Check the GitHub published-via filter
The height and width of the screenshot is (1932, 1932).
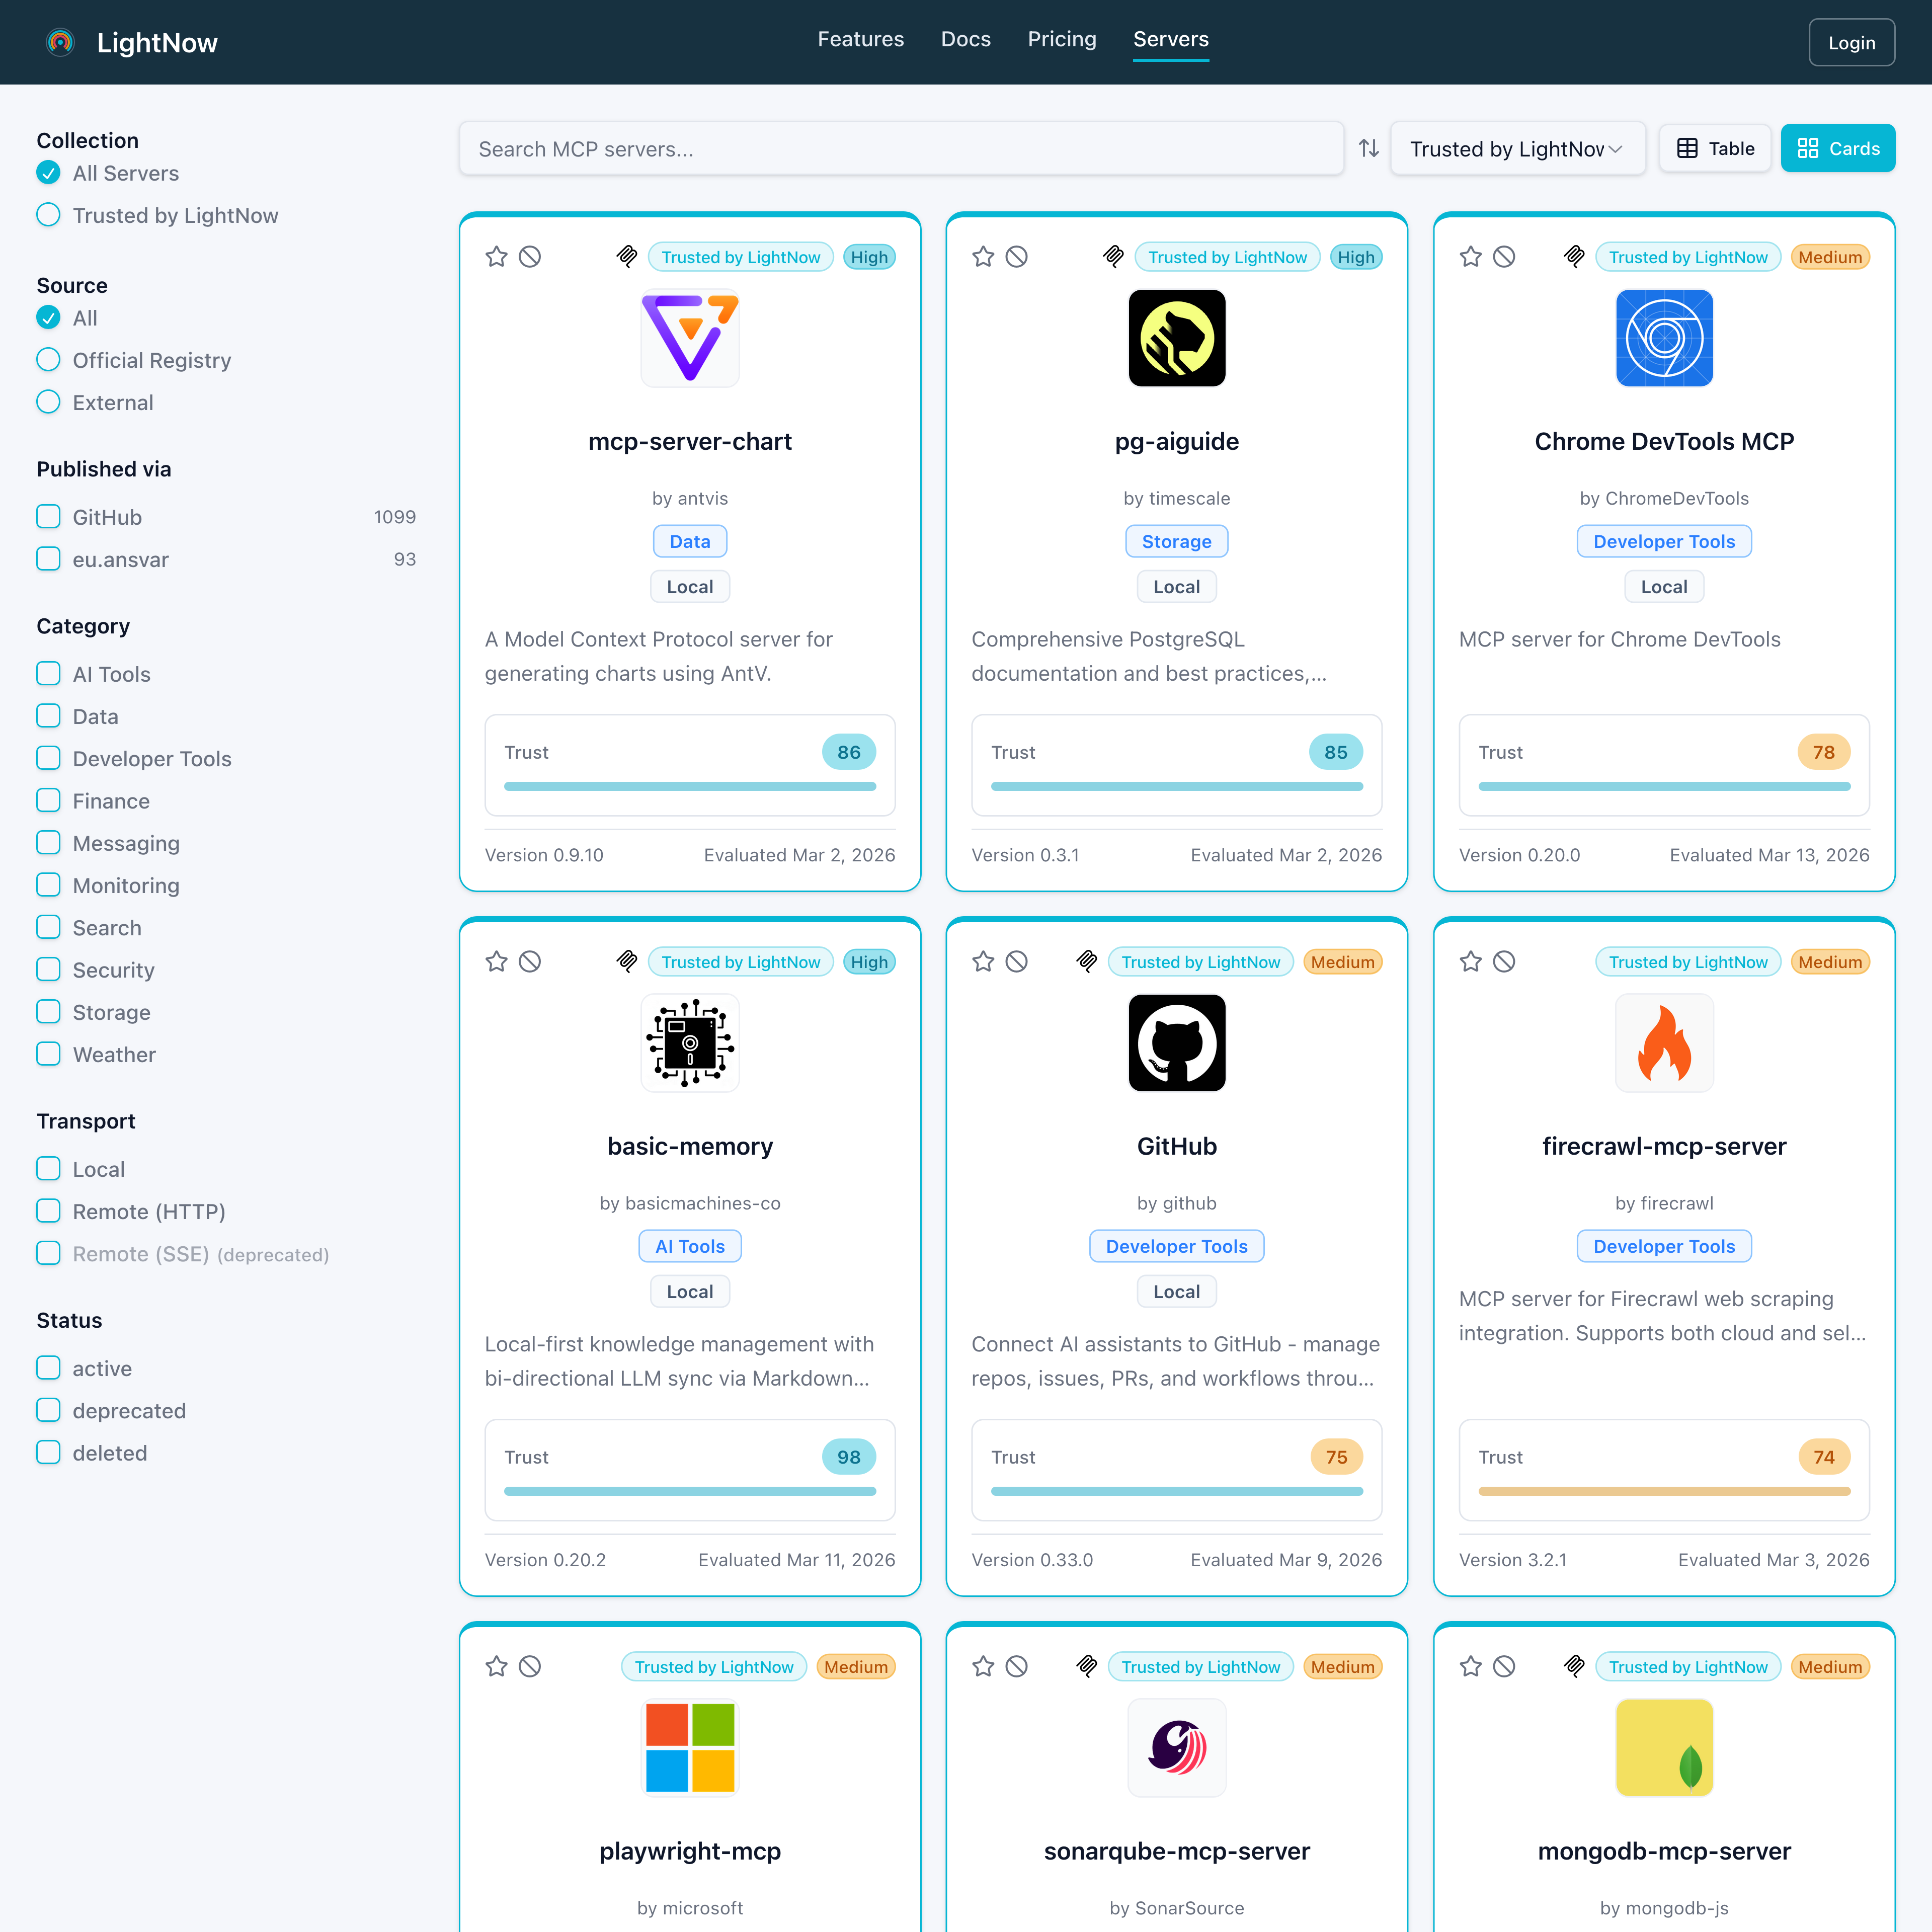pos(48,517)
